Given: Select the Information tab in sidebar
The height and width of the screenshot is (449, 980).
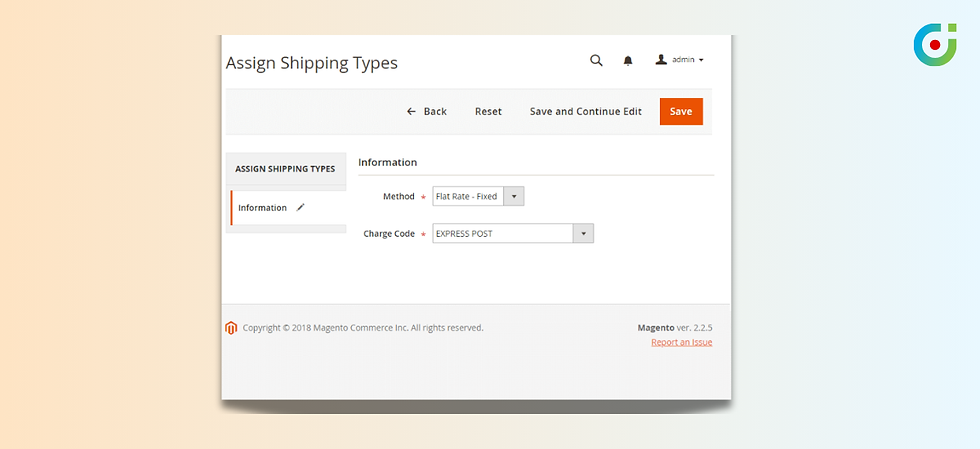Looking at the screenshot, I should coord(263,208).
